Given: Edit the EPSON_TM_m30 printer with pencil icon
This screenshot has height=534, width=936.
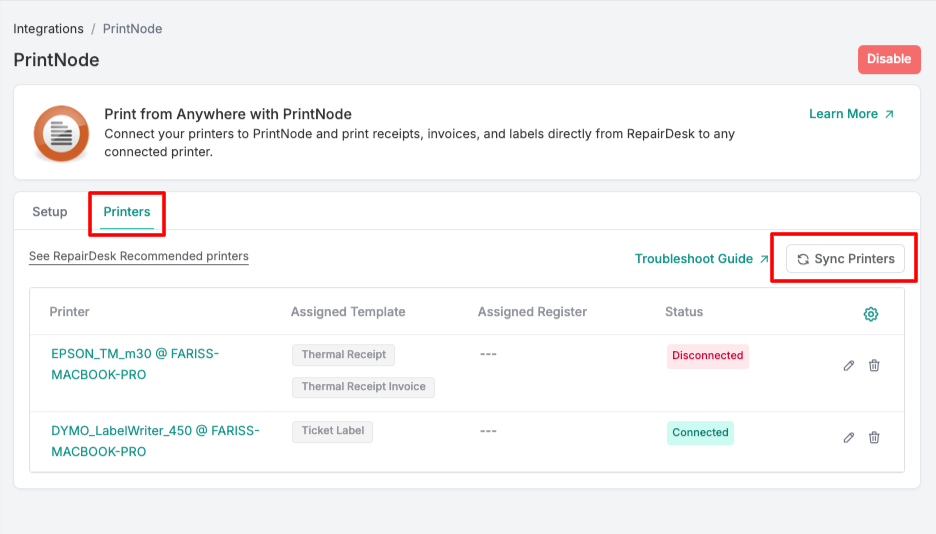Looking at the screenshot, I should (x=849, y=366).
